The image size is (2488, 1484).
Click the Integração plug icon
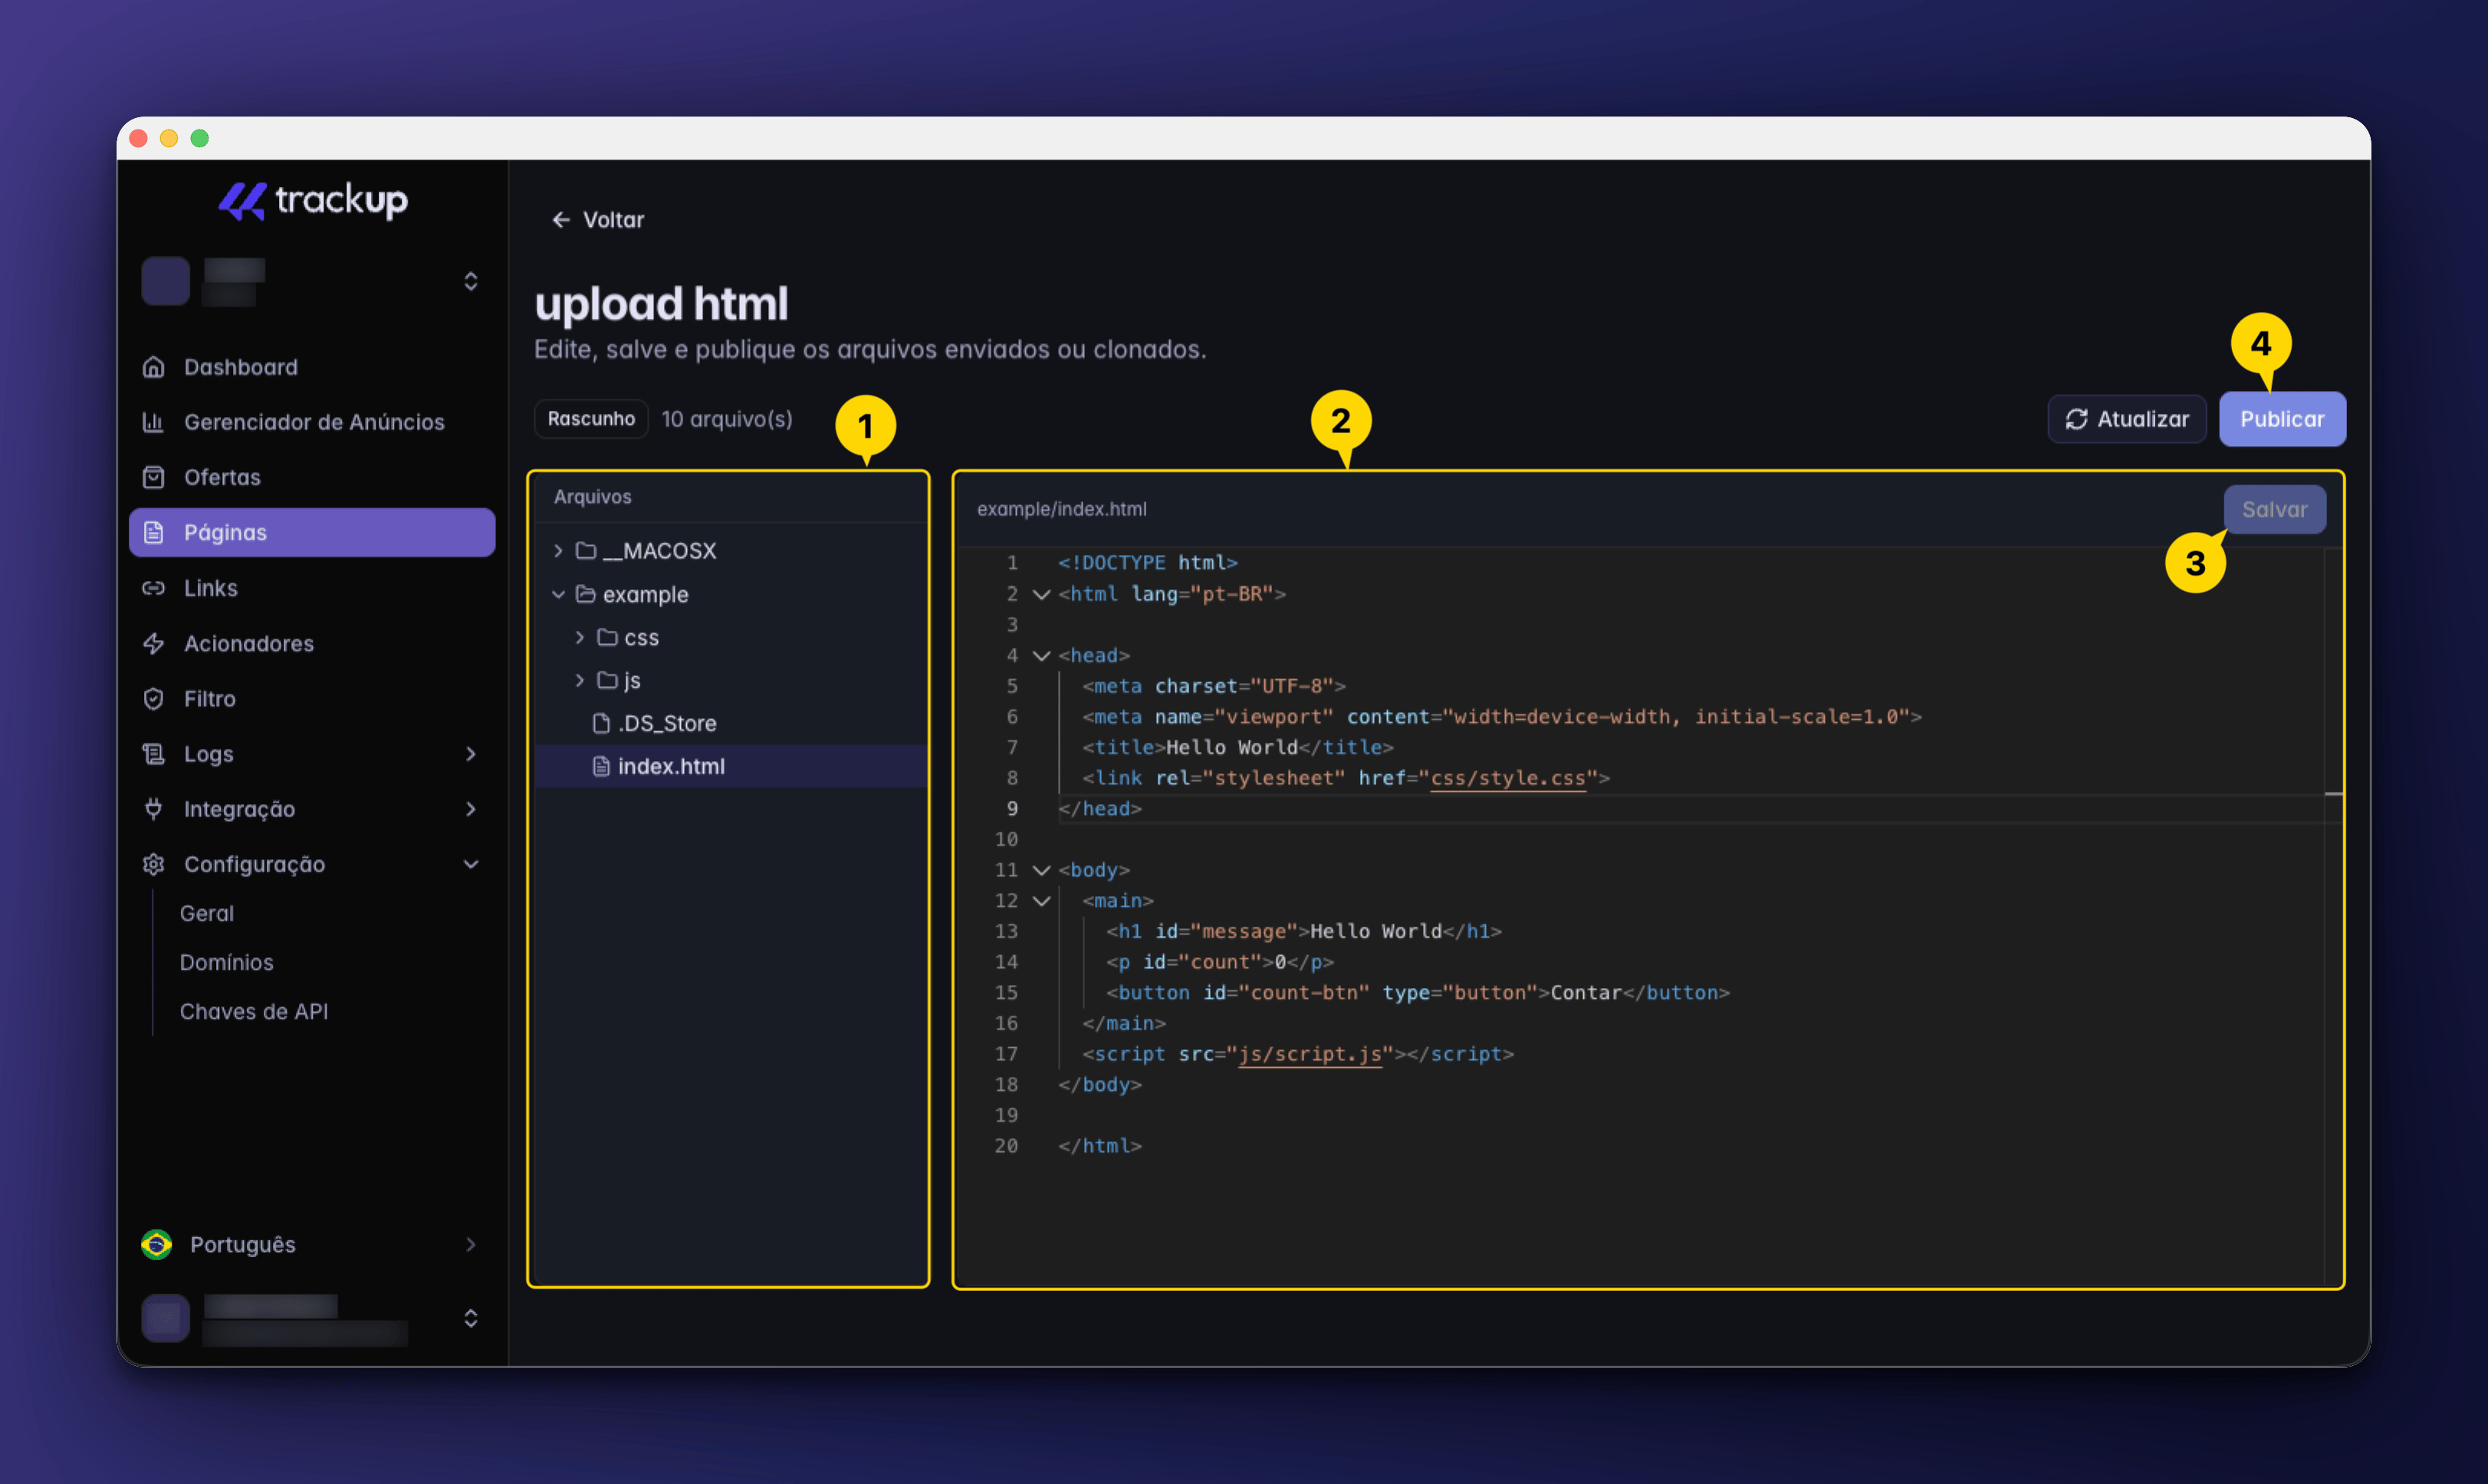point(153,808)
